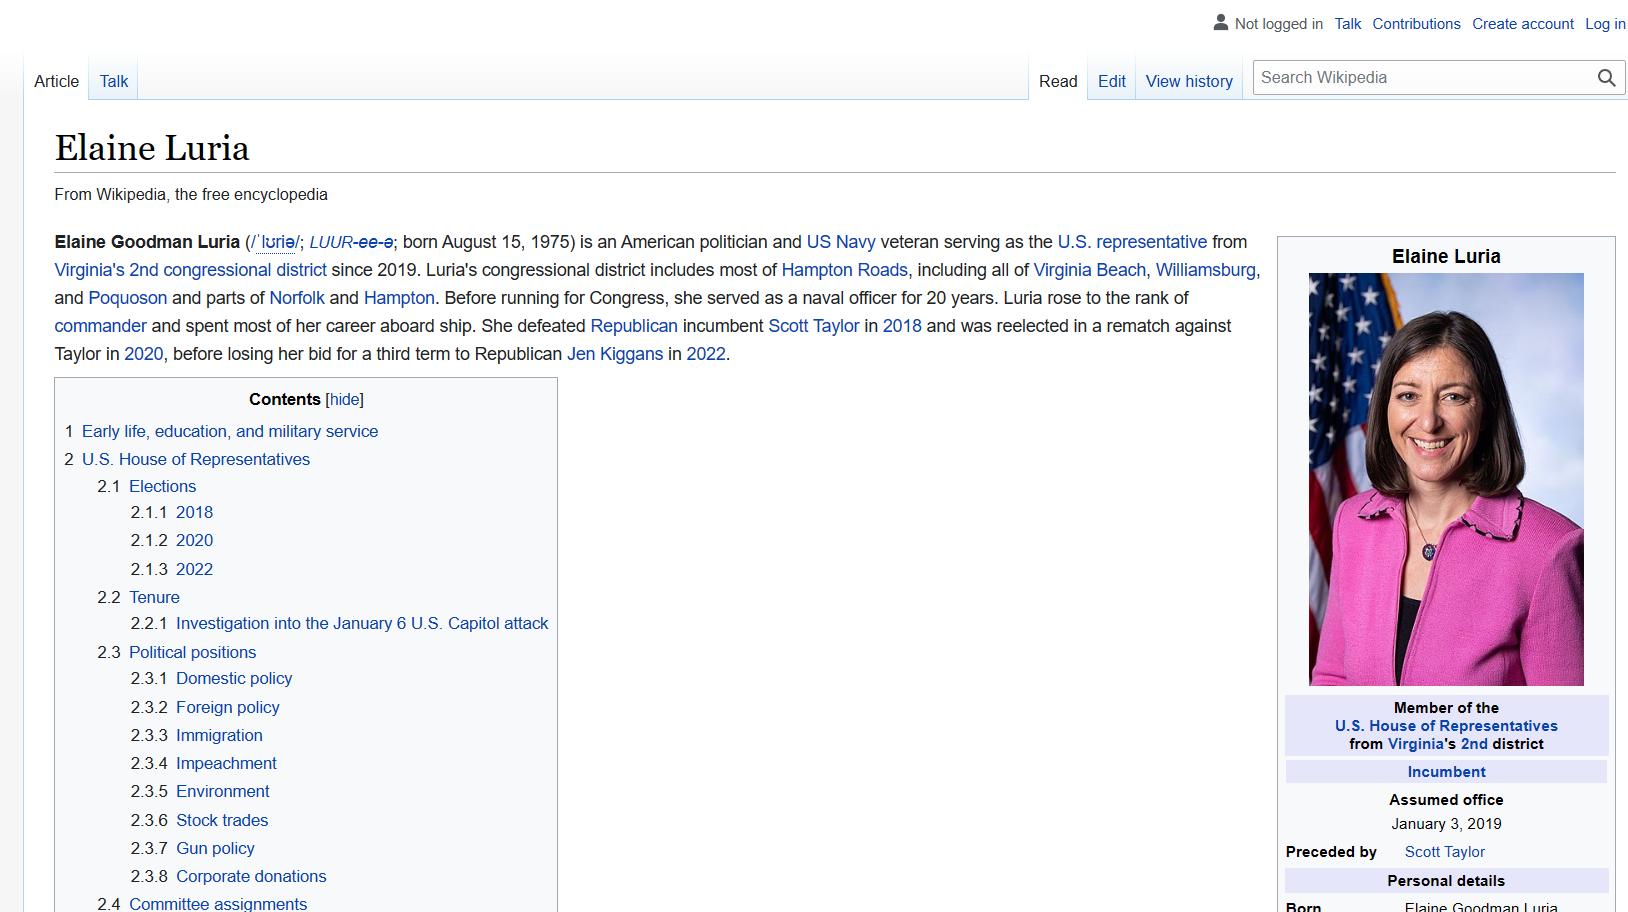The image size is (1628, 912).
Task: Follow the Norfolk link
Action: click(297, 298)
